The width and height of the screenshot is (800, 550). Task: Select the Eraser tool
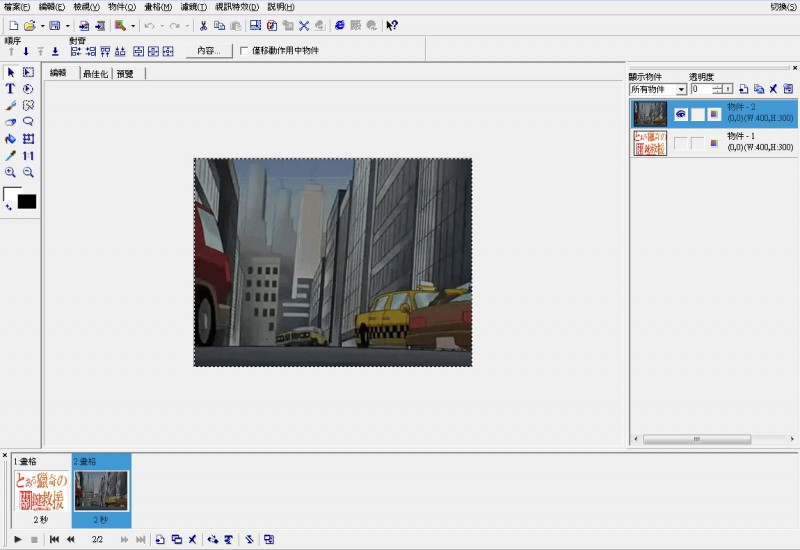pyautogui.click(x=10, y=122)
